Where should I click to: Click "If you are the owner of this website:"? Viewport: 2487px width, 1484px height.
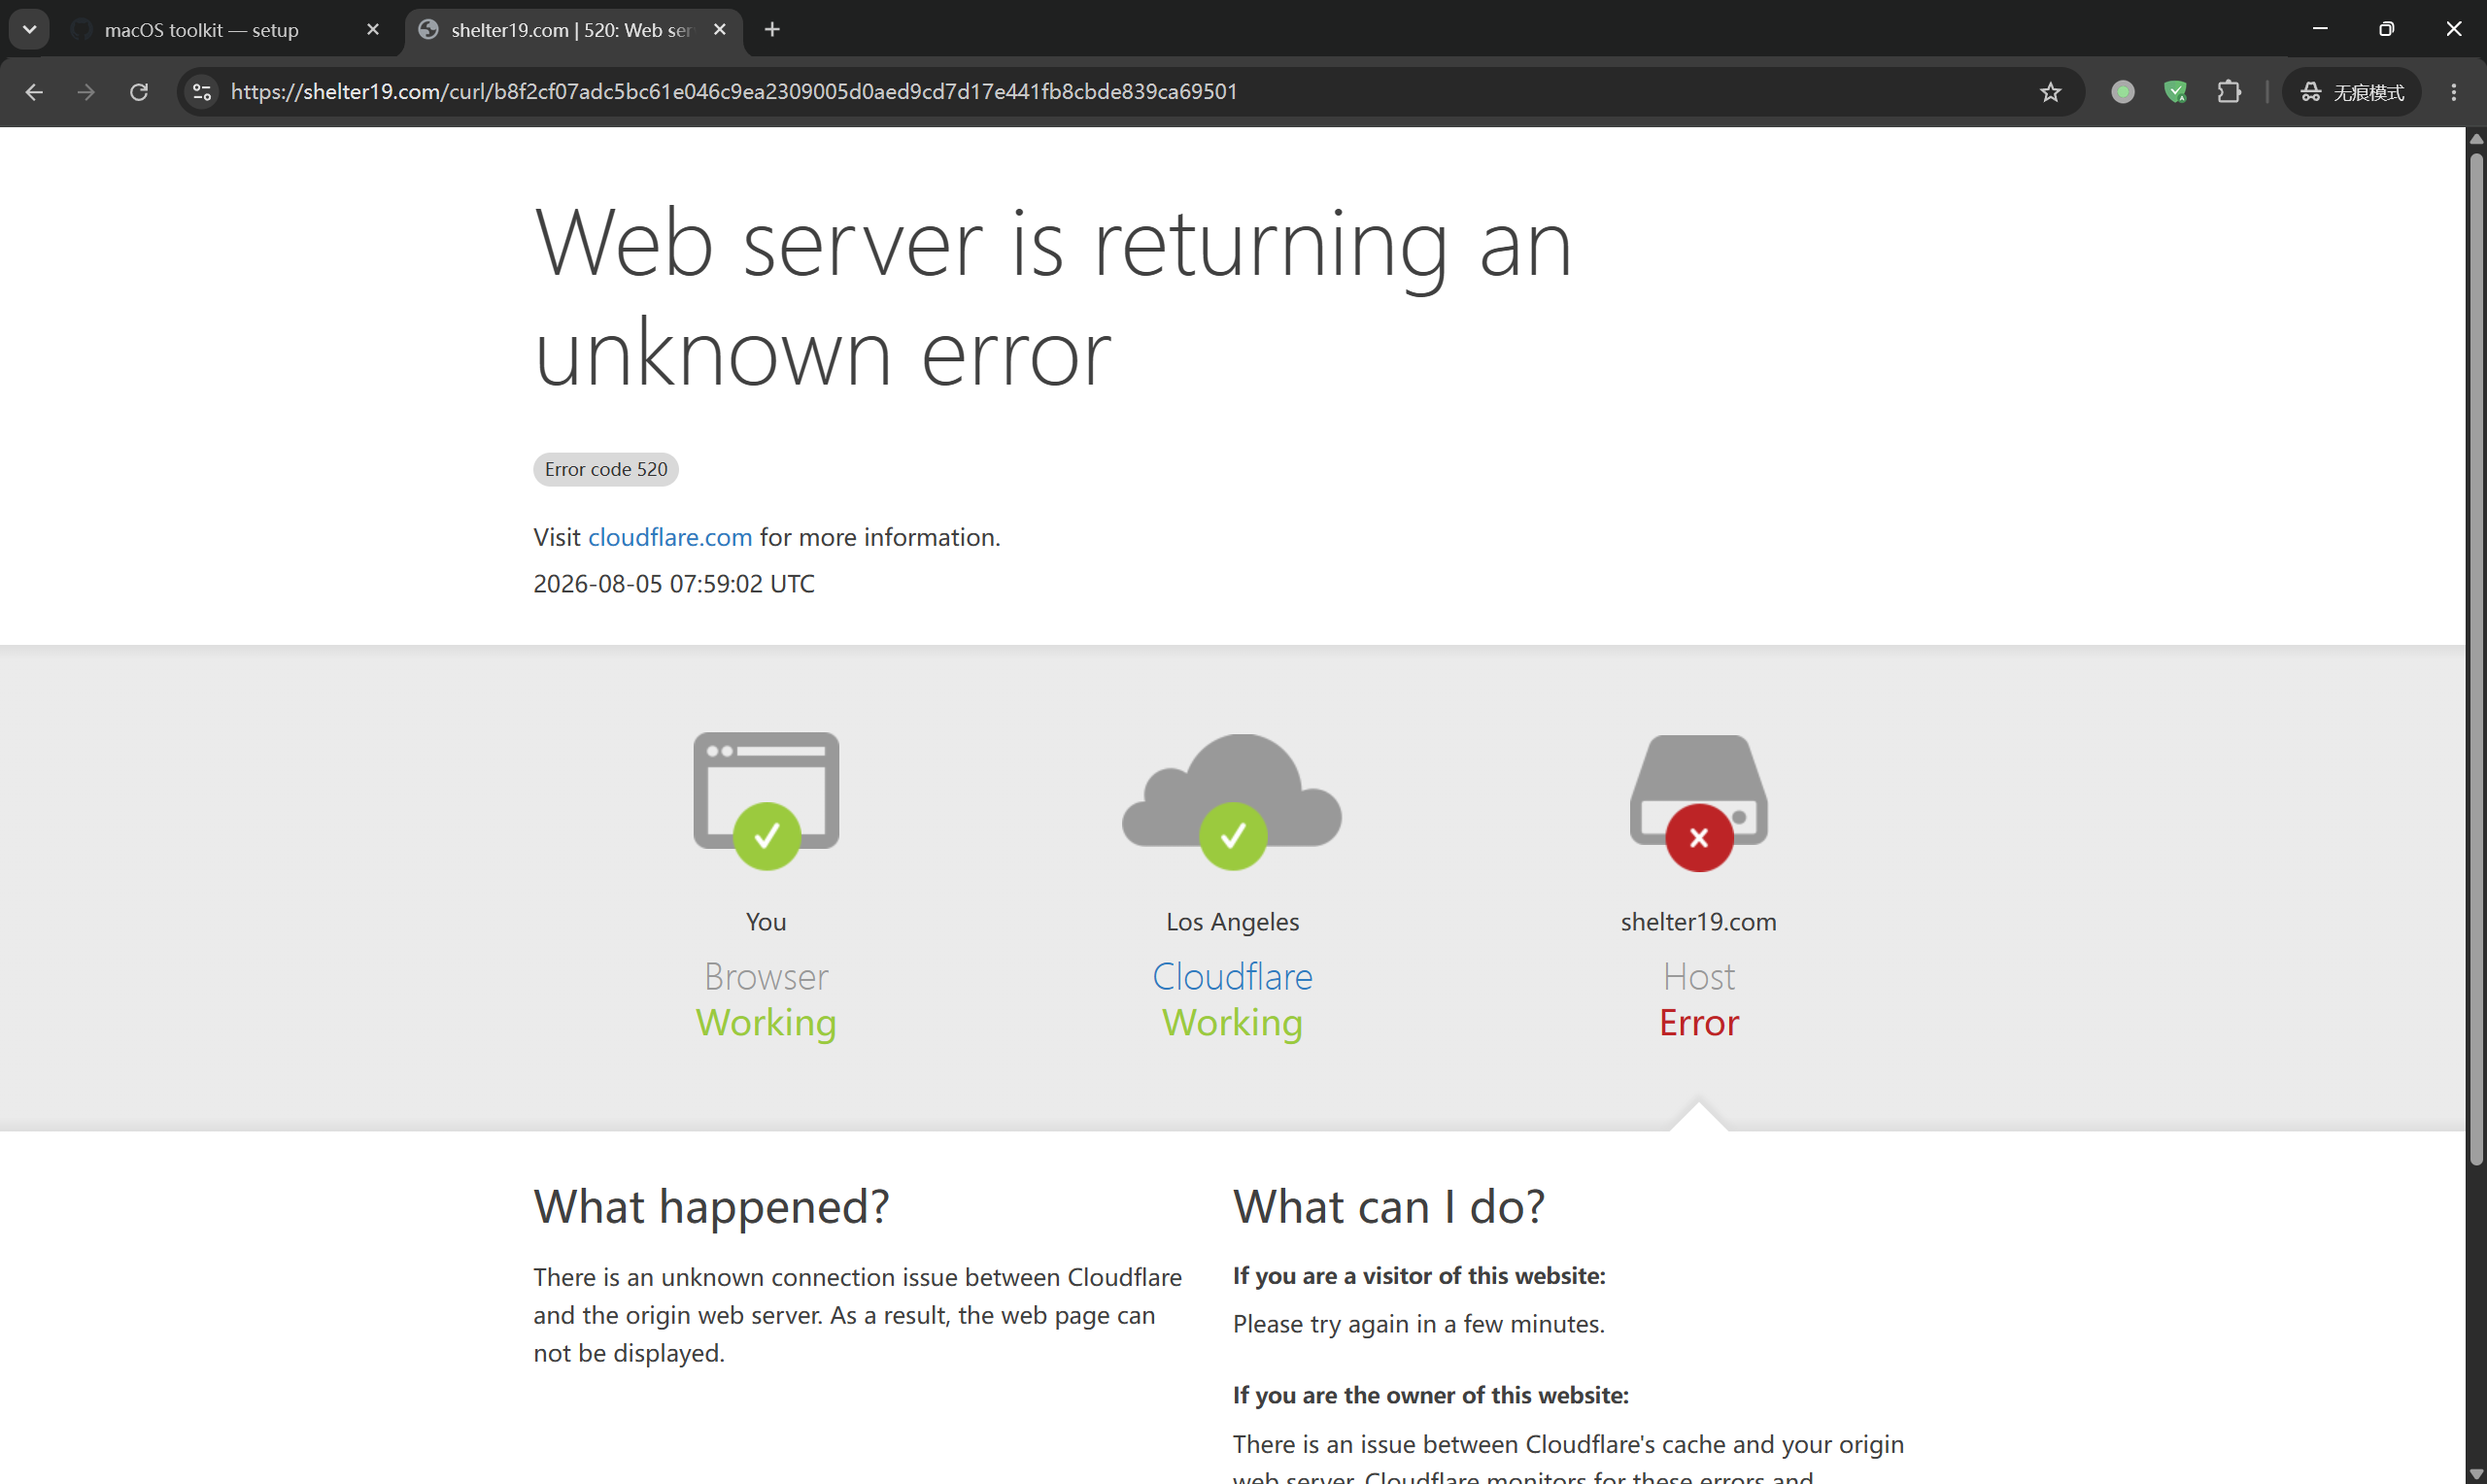(1431, 1395)
